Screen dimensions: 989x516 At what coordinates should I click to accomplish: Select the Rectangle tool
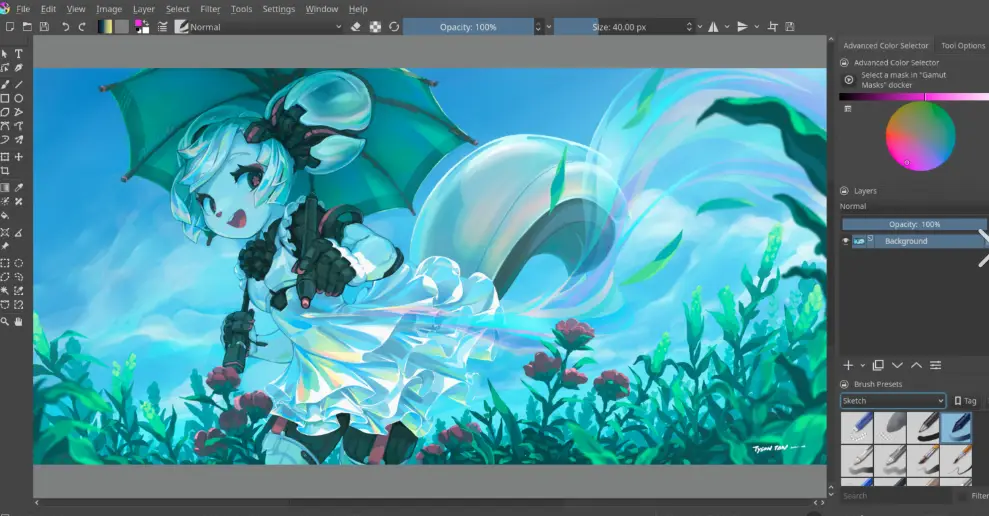coord(5,98)
